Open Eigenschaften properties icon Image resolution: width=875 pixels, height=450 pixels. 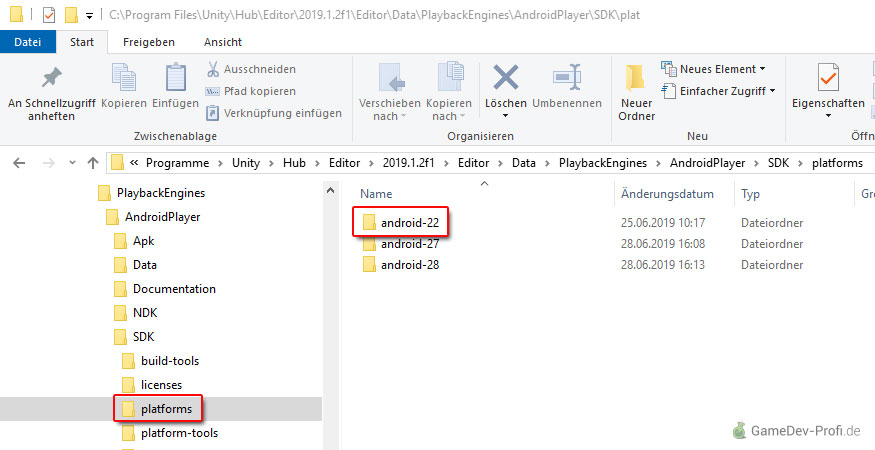[x=827, y=78]
